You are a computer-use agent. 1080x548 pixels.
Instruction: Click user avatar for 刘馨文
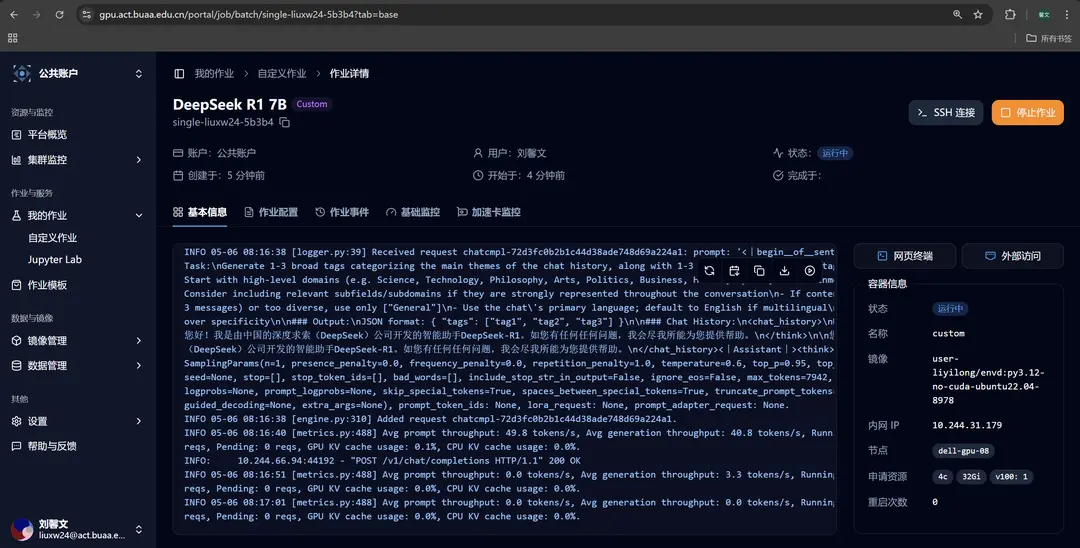(22, 529)
